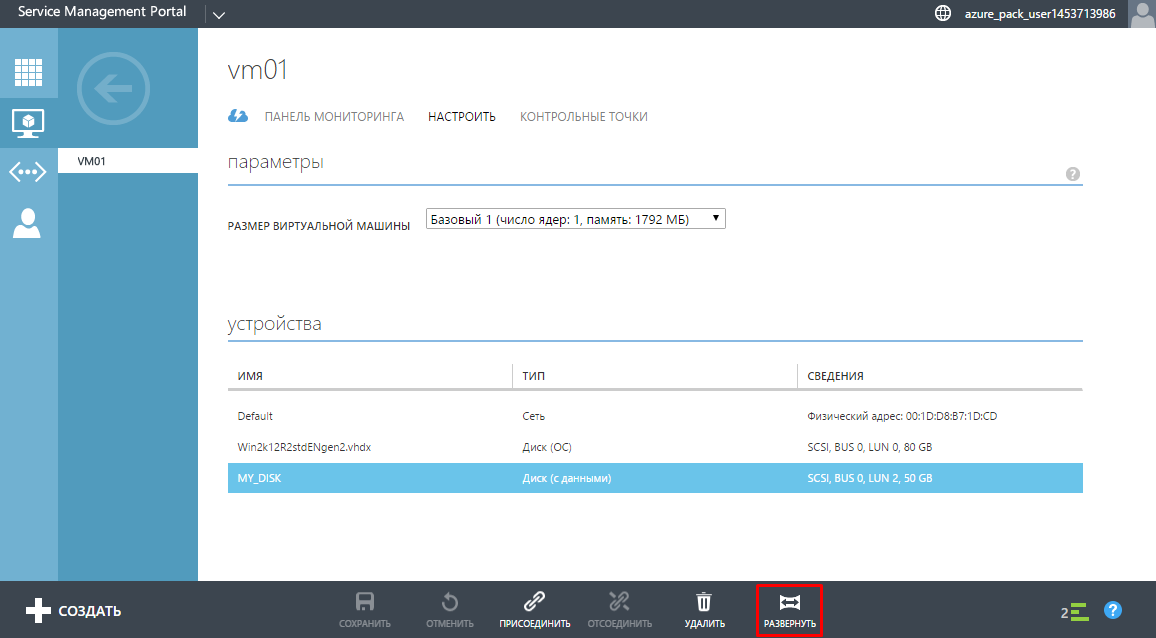Image resolution: width=1156 pixels, height=638 pixels.
Task: Select the virtual machines sidebar icon
Action: click(28, 122)
